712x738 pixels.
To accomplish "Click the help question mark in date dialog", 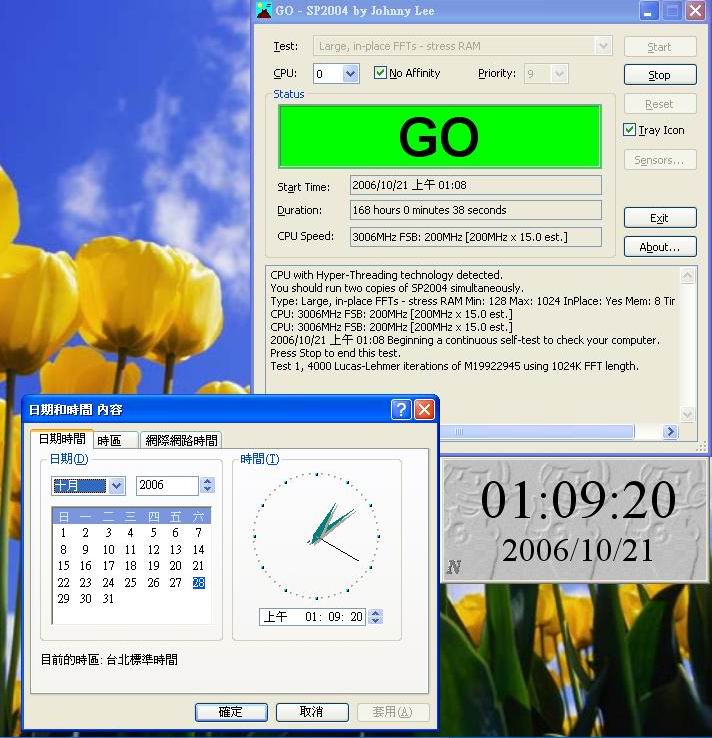I will [x=401, y=409].
